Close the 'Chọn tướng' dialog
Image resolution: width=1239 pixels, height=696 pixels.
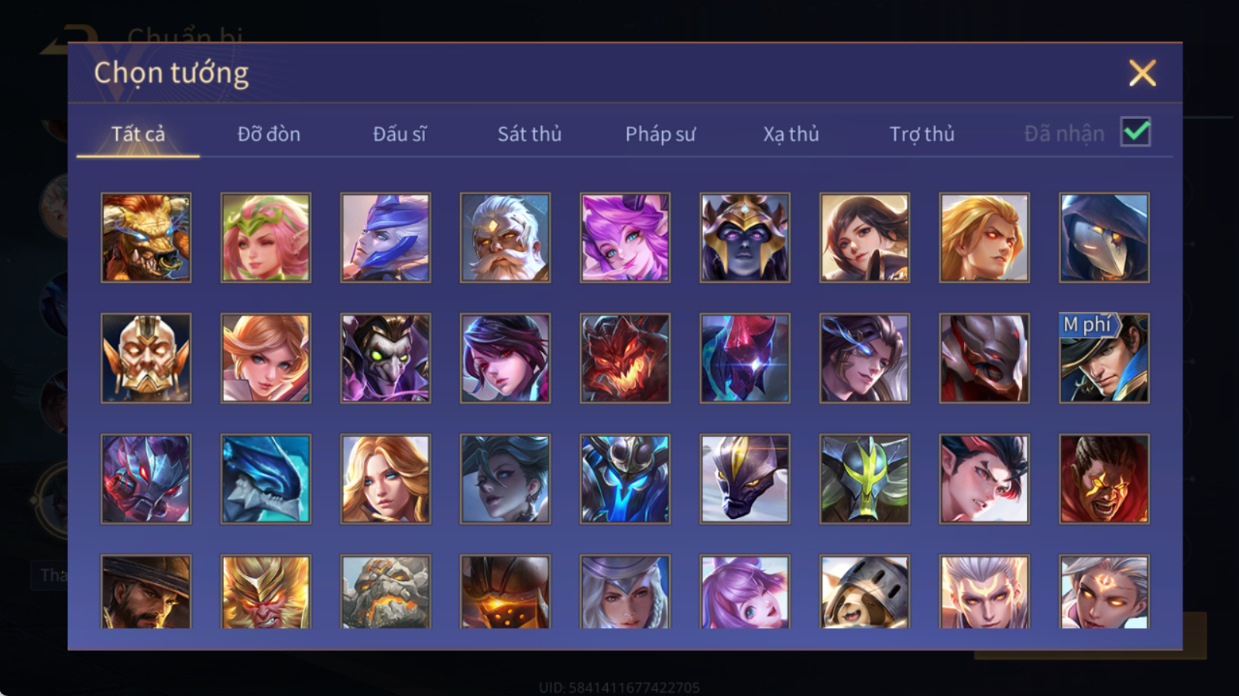click(x=1142, y=73)
